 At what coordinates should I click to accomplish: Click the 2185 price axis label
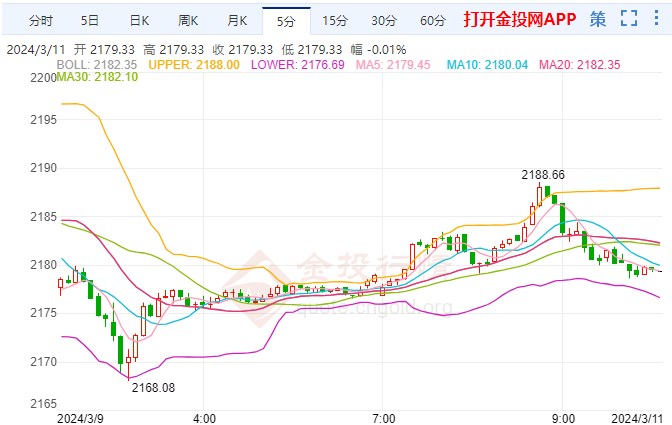[43, 217]
